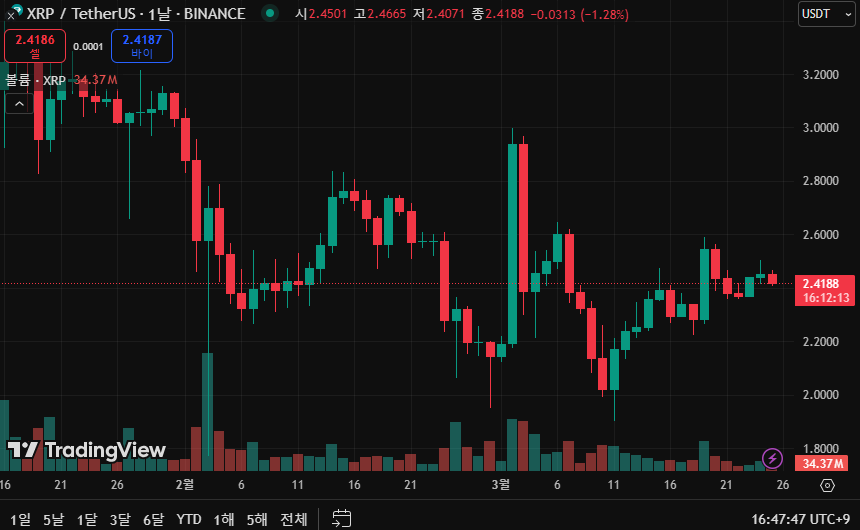Click the tallest green candle in early March
860x530 pixels.
click(x=512, y=244)
